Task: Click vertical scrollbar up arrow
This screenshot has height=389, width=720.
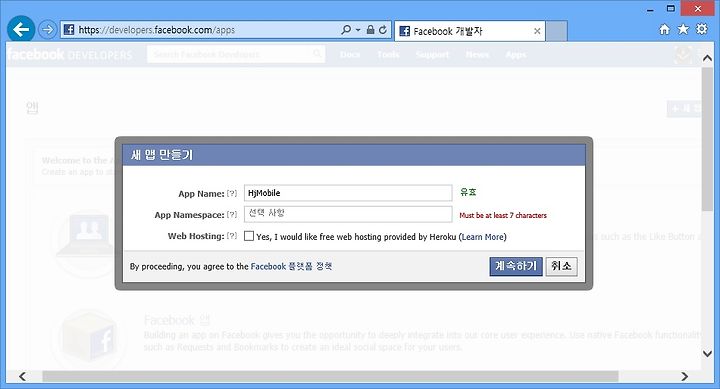Action: coord(707,58)
